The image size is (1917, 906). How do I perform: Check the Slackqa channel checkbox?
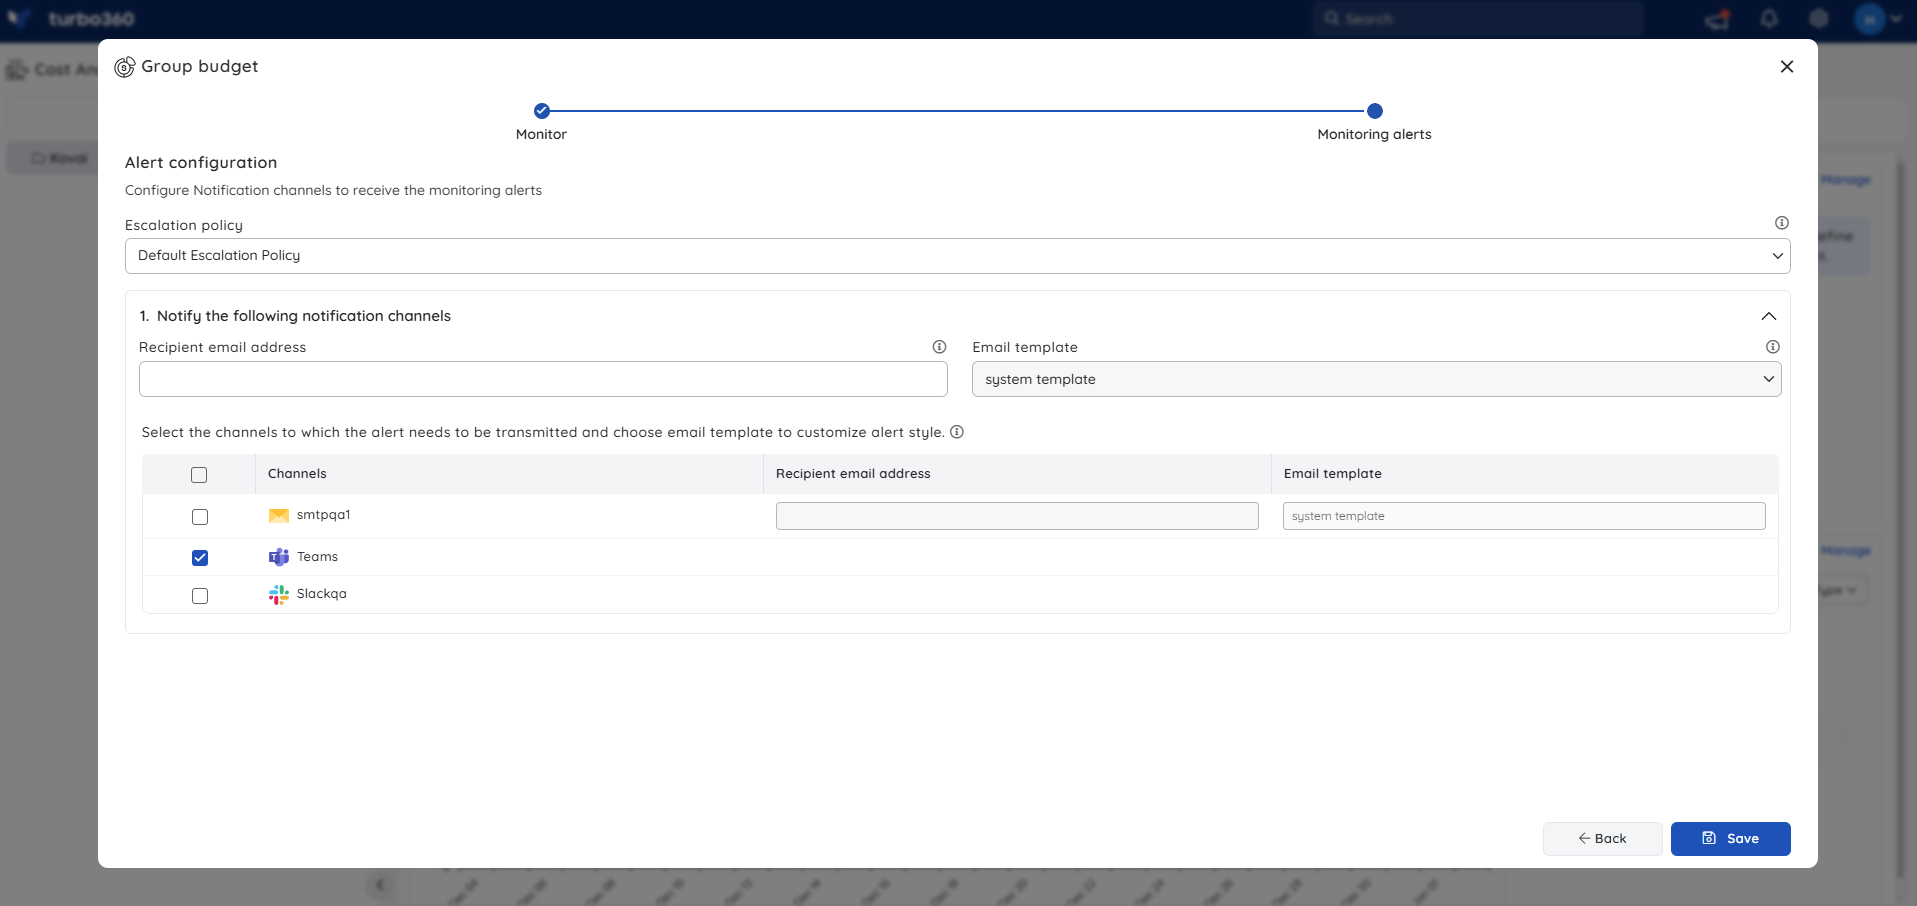pyautogui.click(x=200, y=596)
